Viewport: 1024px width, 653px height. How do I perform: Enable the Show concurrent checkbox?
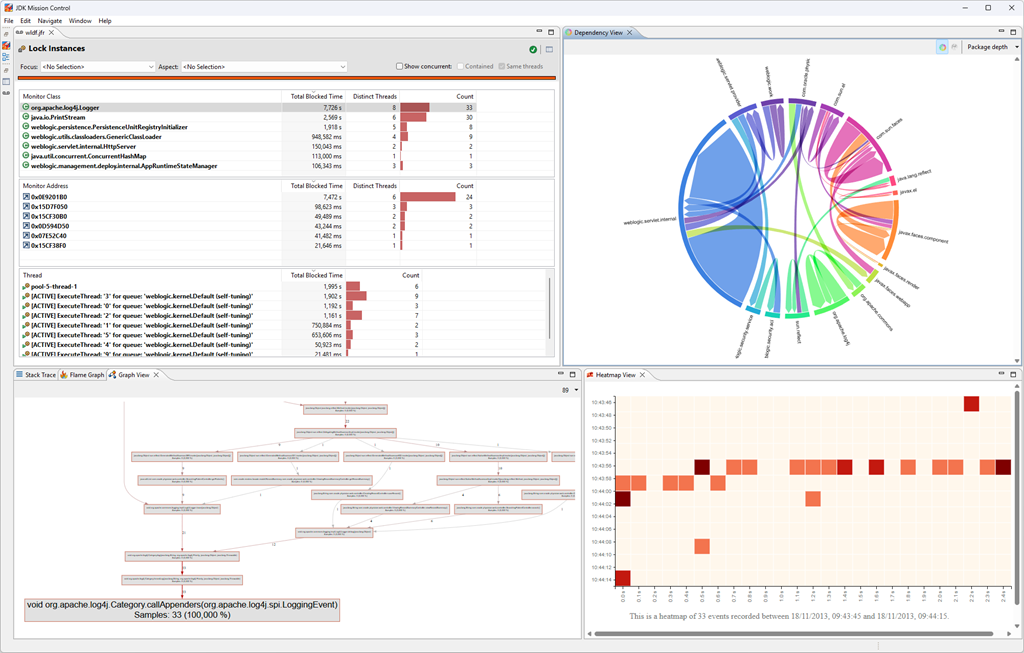[x=399, y=67]
